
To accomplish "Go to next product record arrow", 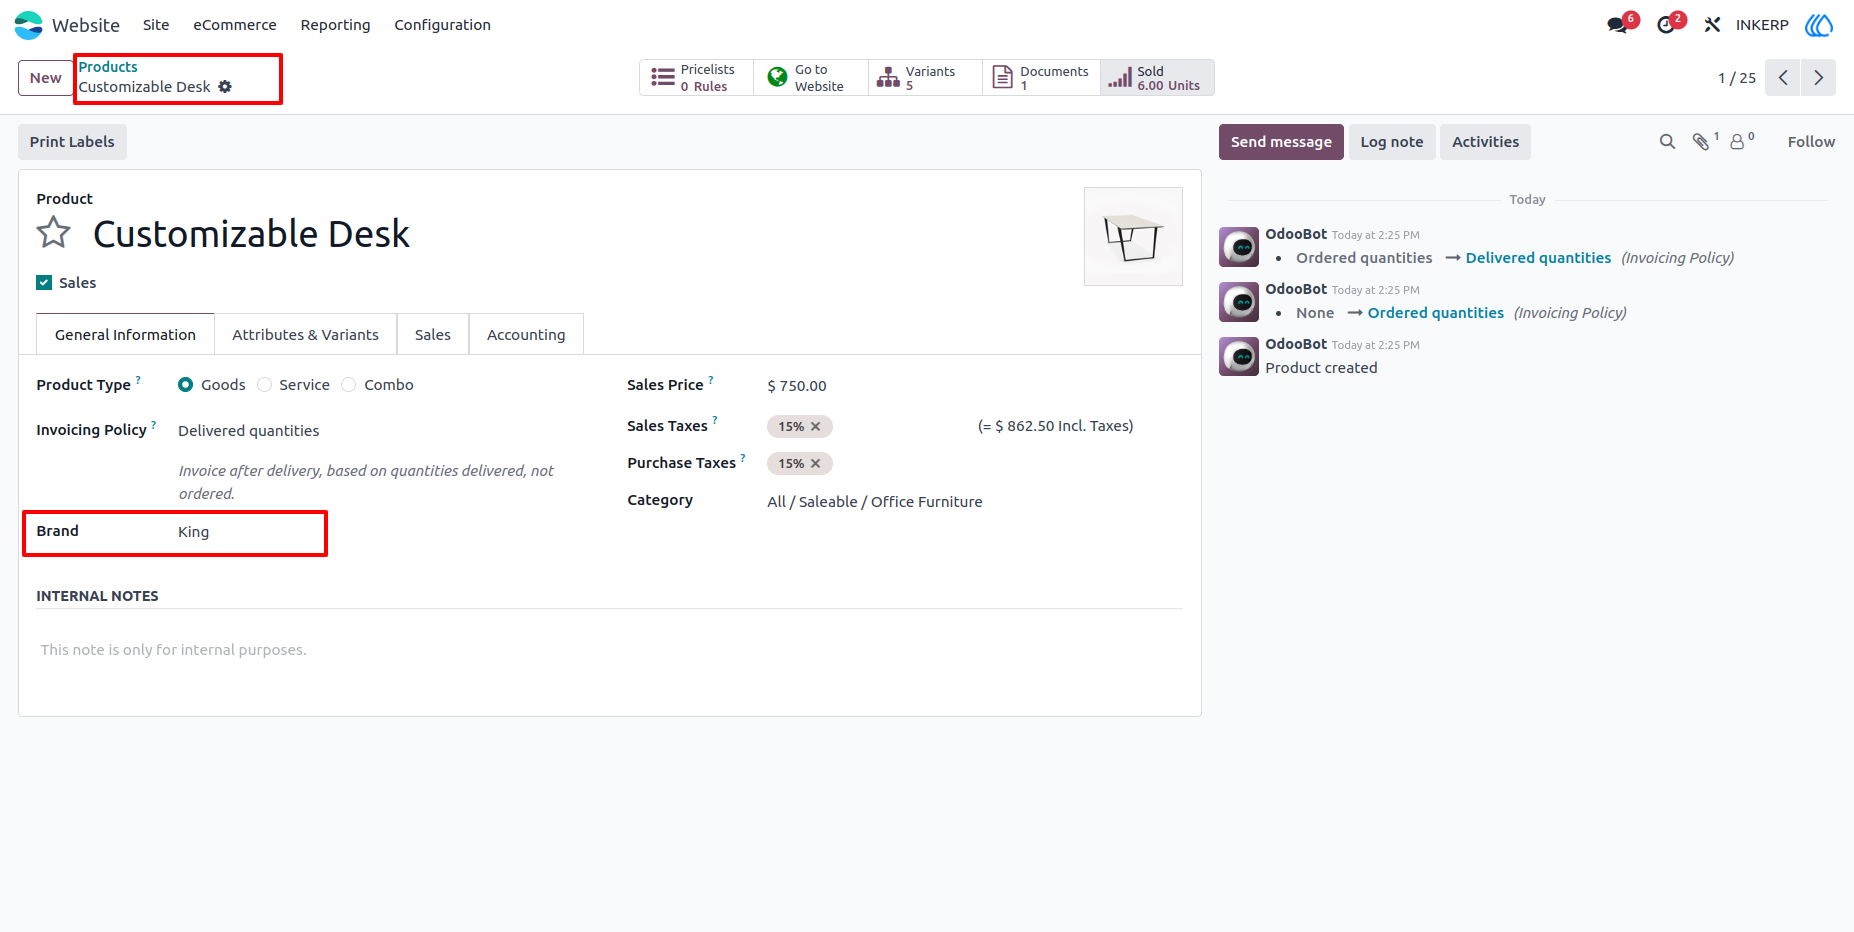I will coord(1818,78).
